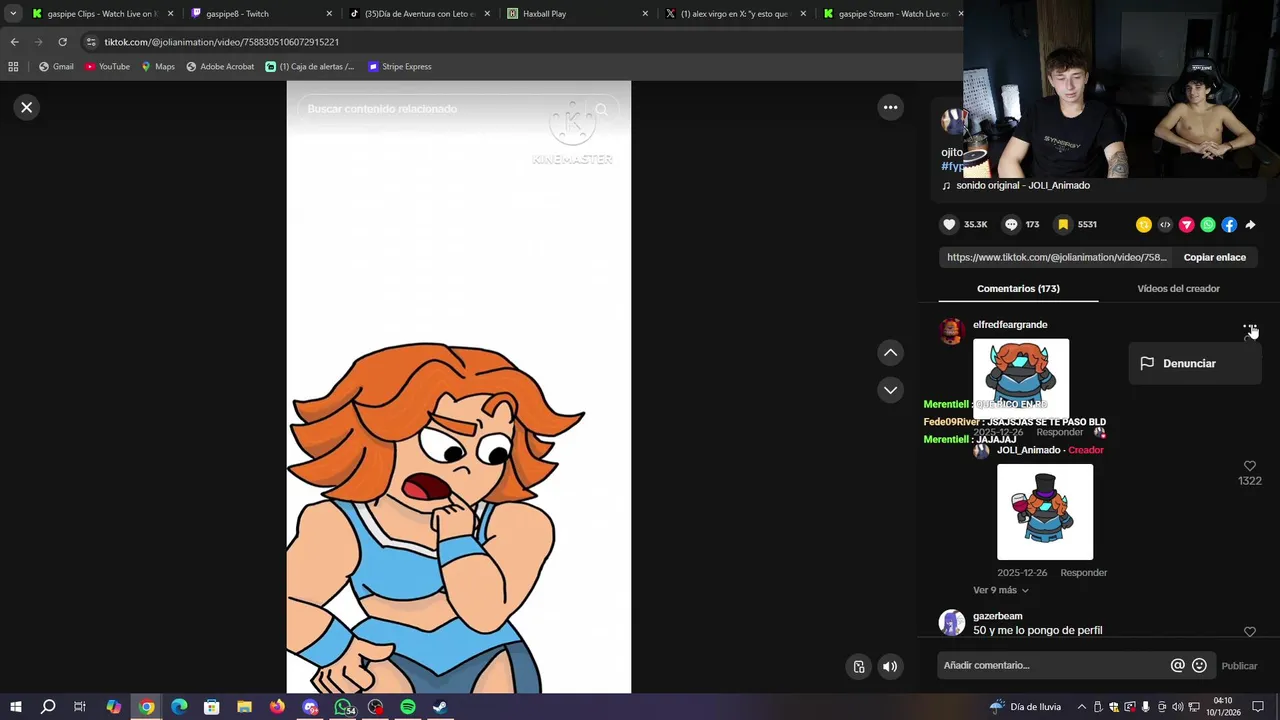Expand Ver 9 más replies
The image size is (1280, 720).
(1000, 590)
